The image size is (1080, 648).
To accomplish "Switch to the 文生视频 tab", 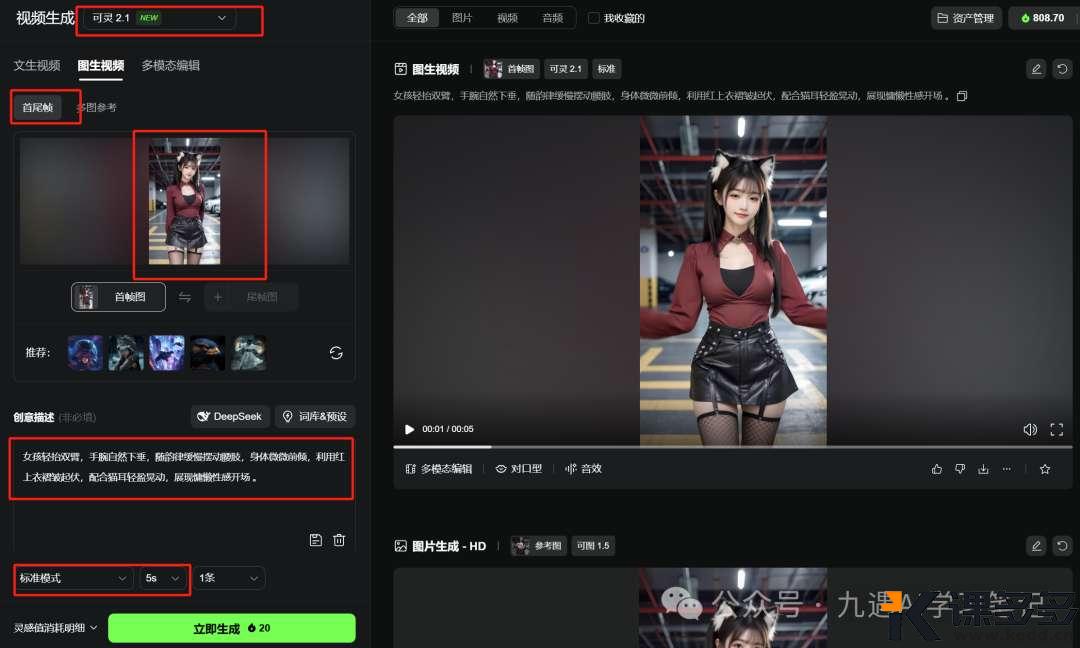I will (37, 66).
